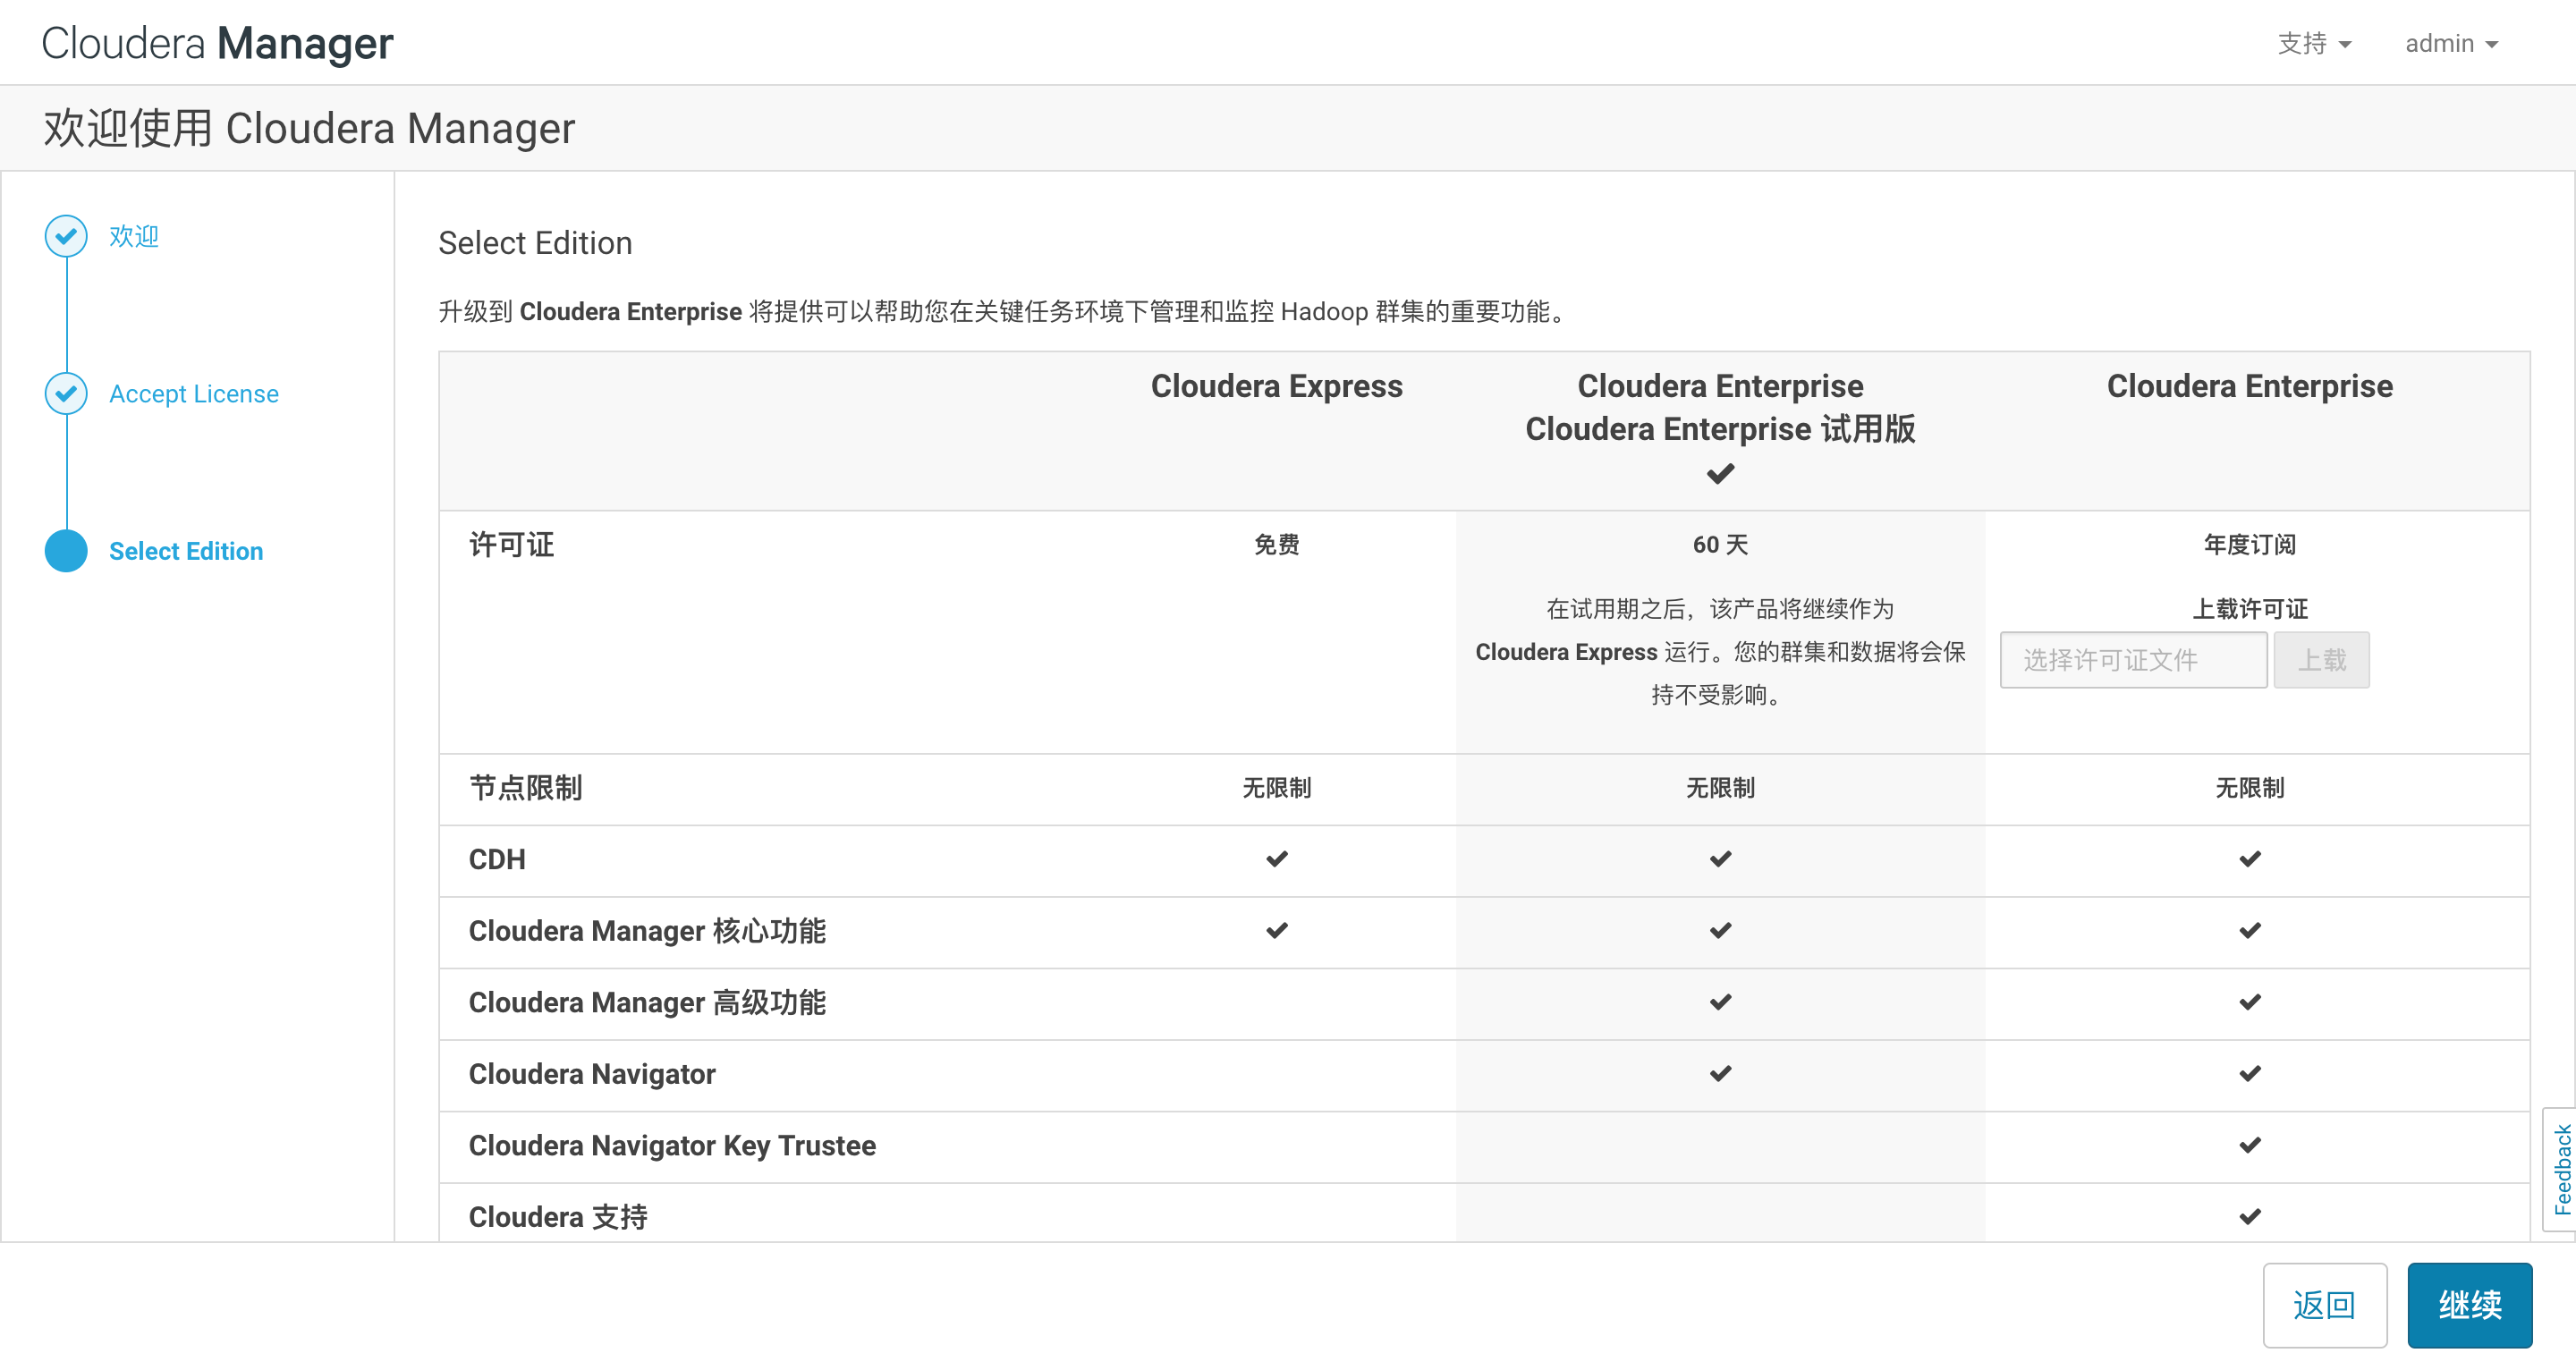Click the 返回 button
This screenshot has width=2576, height=1370.
click(x=2324, y=1304)
